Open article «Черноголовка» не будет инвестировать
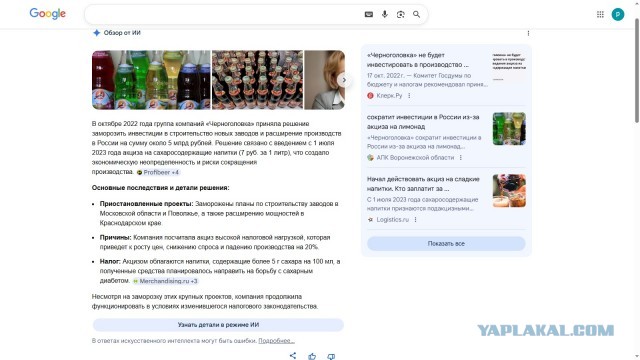Screen dimensions: 640x360 click(x=418, y=60)
